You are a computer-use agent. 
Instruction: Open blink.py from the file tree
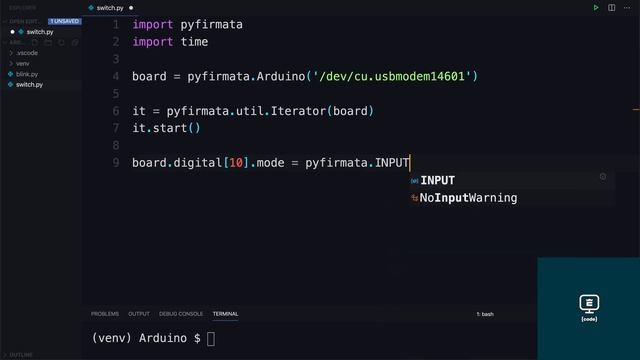[x=27, y=74]
